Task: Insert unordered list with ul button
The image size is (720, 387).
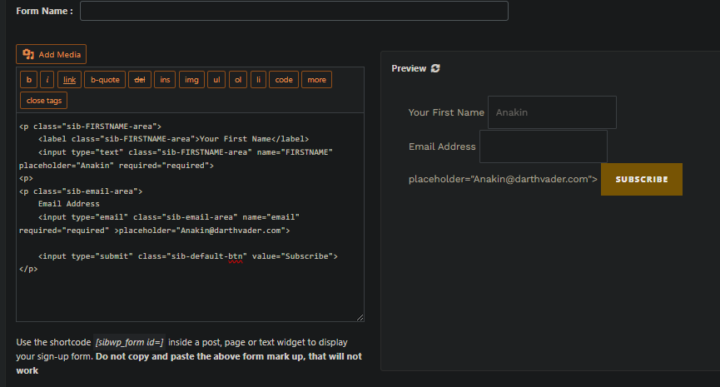Action: (216, 79)
